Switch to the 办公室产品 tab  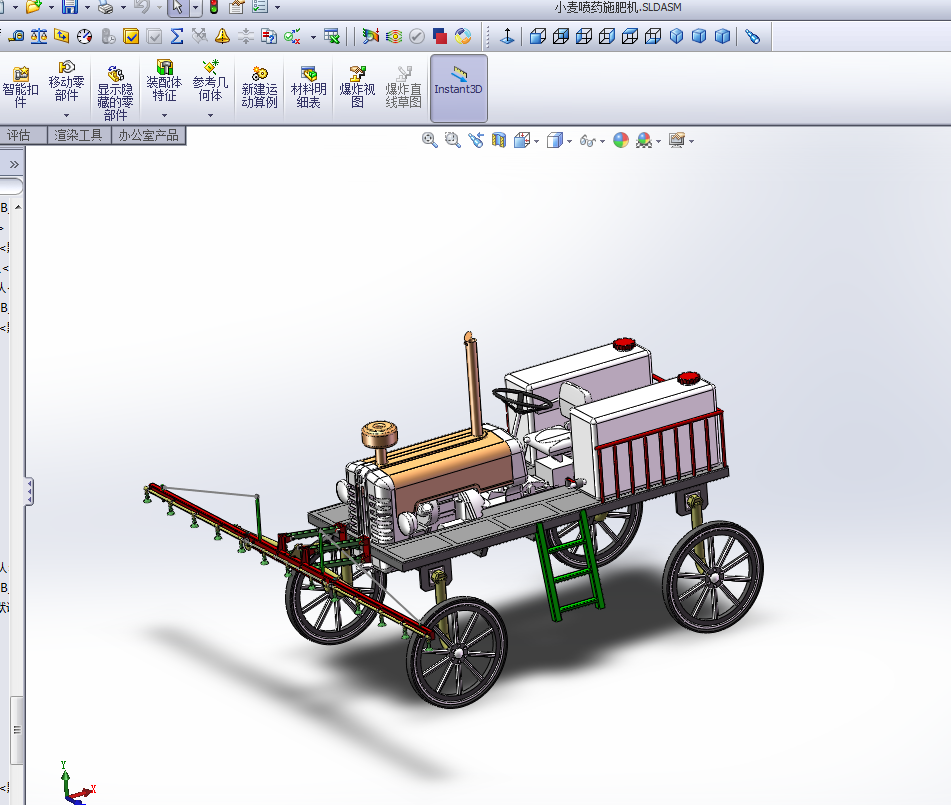(149, 135)
